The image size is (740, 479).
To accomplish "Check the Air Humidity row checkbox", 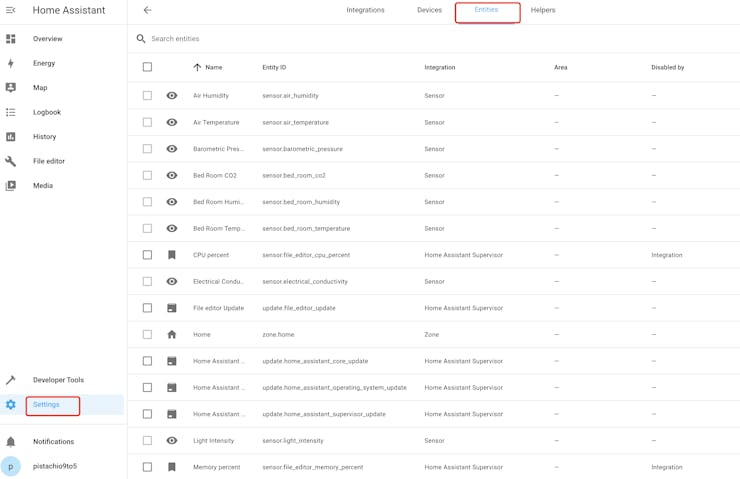I will pyautogui.click(x=147, y=96).
